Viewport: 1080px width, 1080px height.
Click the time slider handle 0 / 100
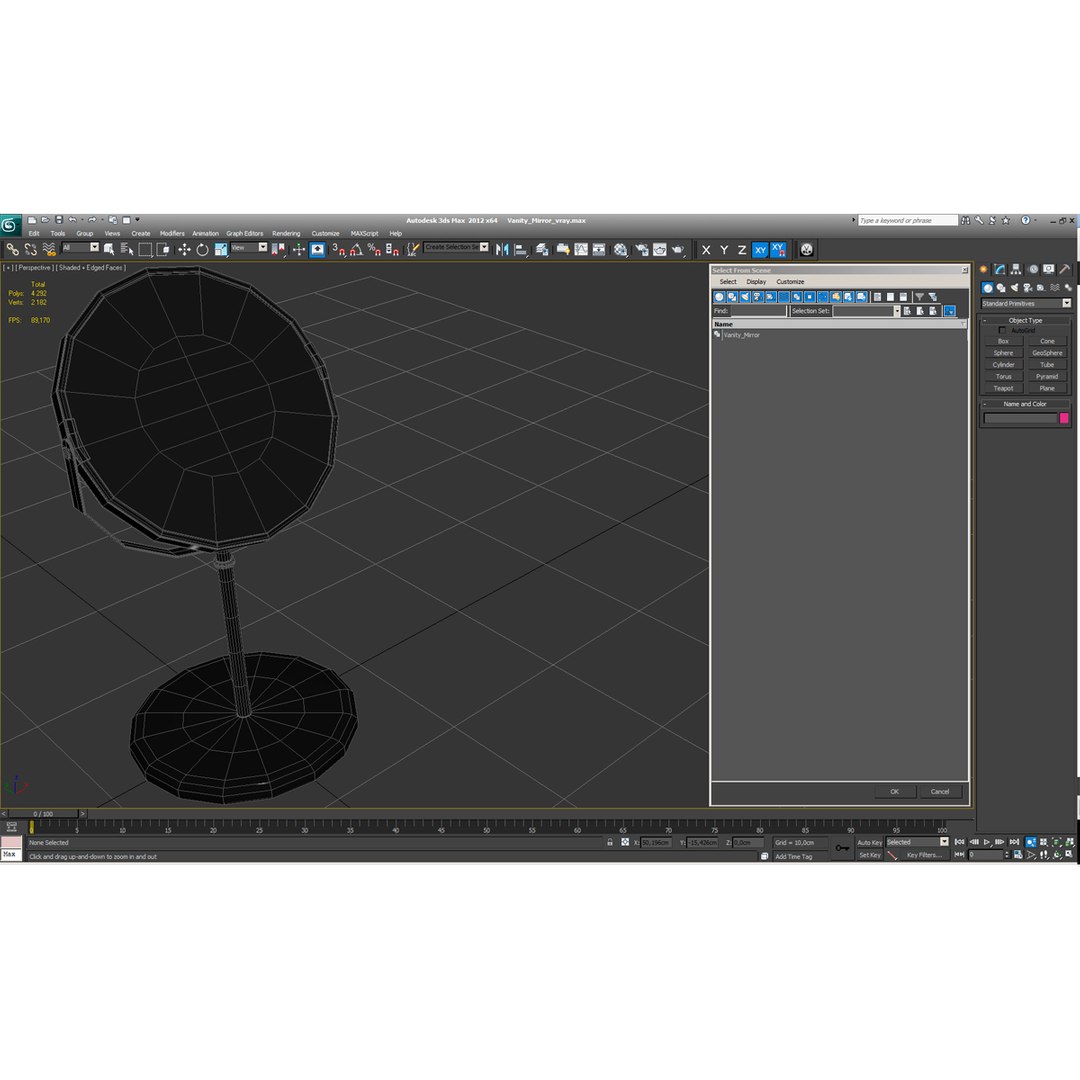(44, 813)
